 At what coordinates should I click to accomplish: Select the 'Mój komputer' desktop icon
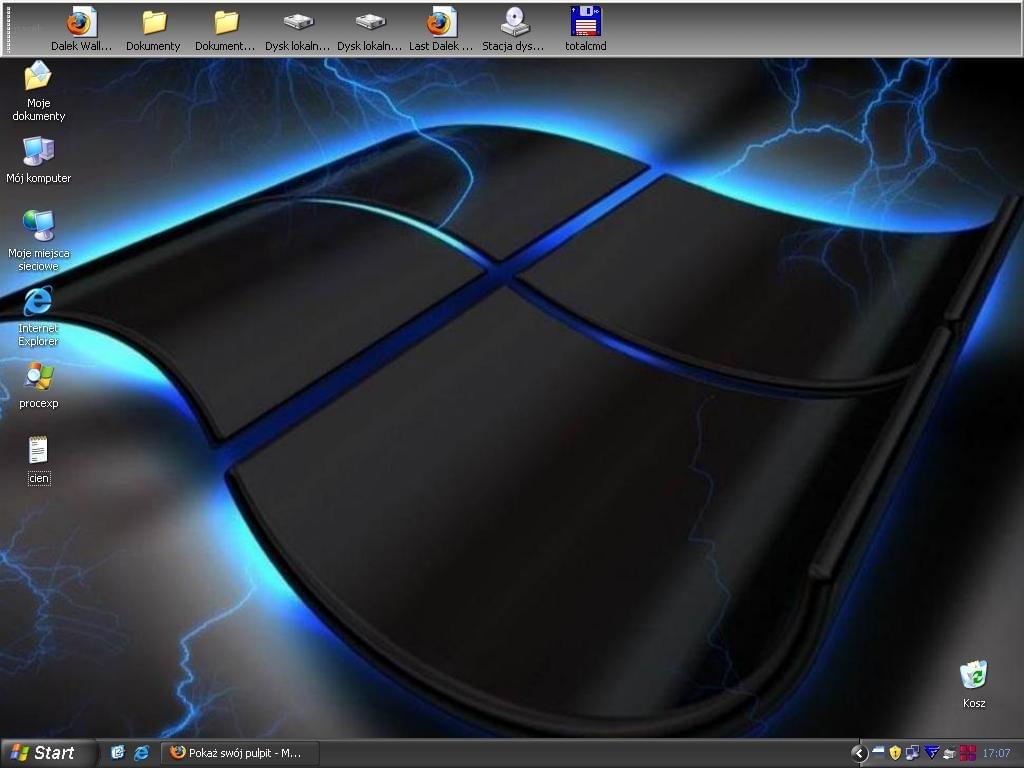pyautogui.click(x=39, y=160)
